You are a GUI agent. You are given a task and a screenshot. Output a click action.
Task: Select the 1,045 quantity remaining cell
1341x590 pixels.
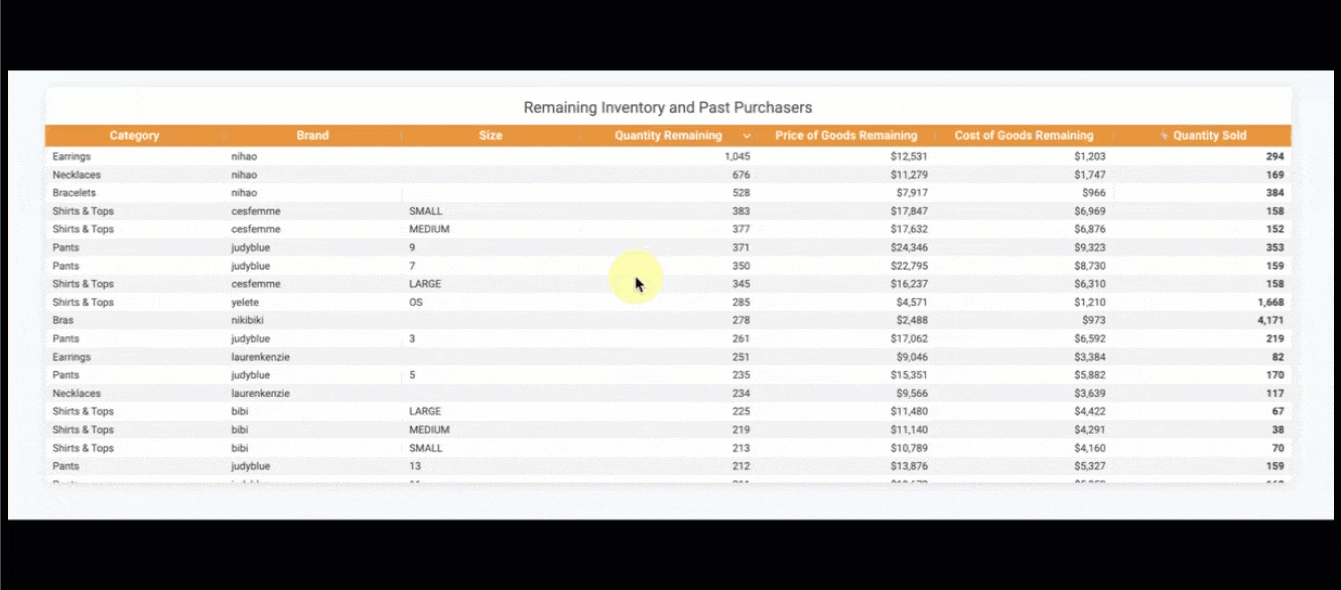[x=736, y=157]
